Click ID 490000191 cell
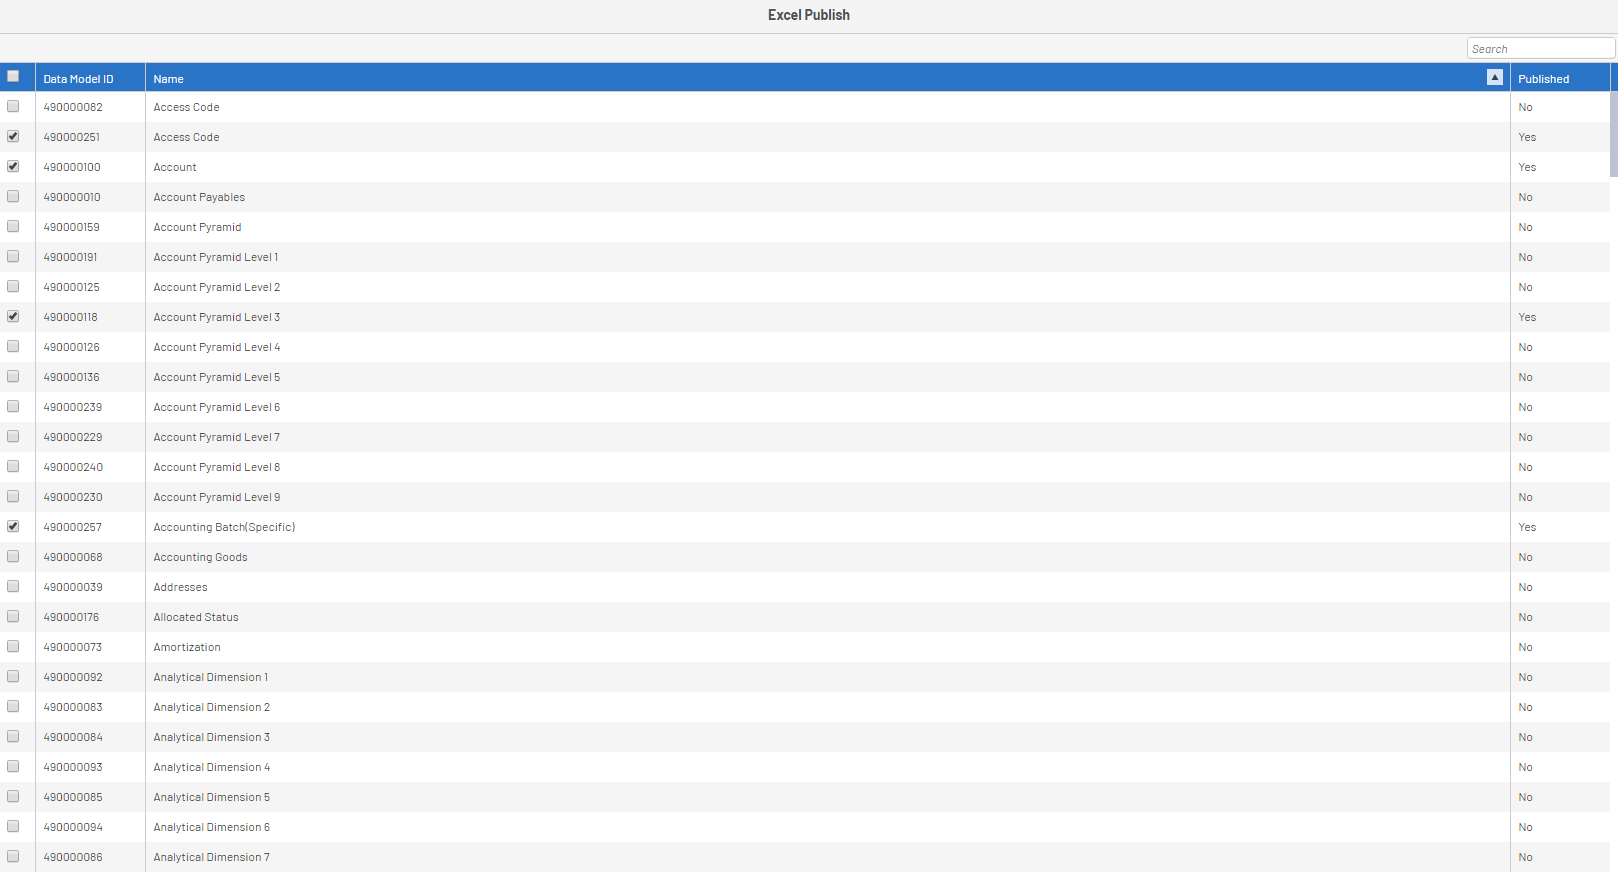The height and width of the screenshot is (872, 1618). [x=70, y=257]
